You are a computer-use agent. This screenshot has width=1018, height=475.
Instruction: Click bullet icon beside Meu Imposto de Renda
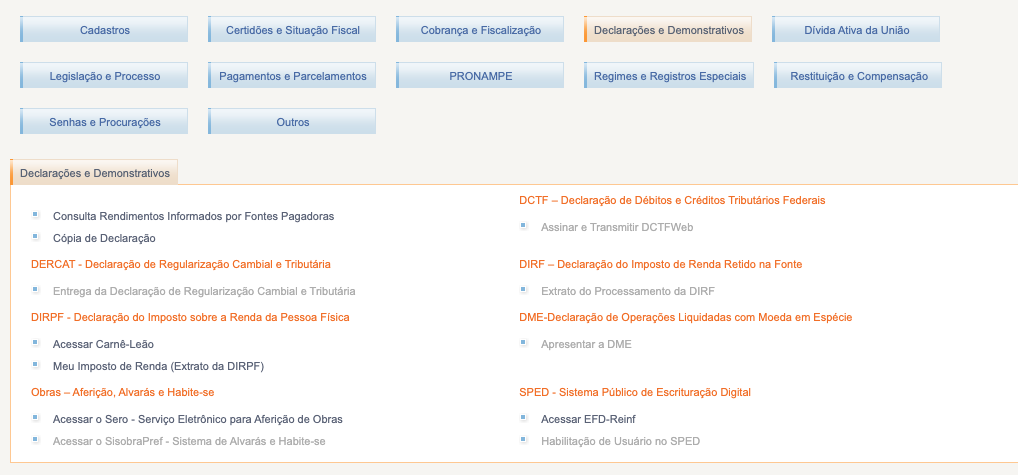pos(35,364)
